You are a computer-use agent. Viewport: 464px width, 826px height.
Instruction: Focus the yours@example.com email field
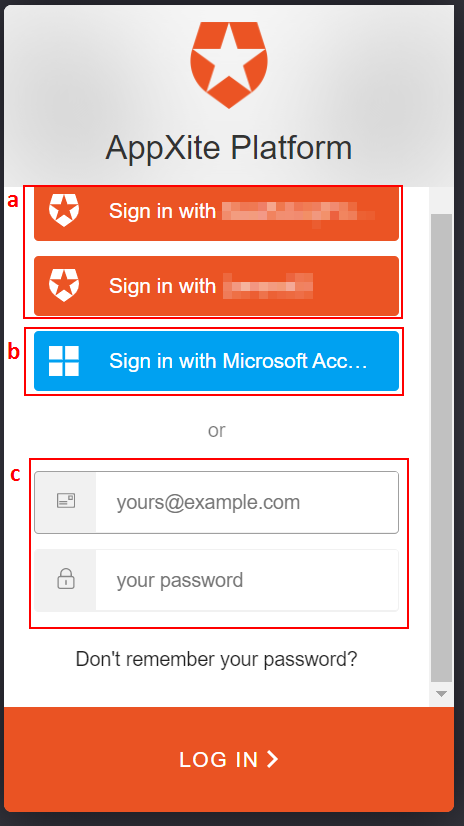click(216, 502)
